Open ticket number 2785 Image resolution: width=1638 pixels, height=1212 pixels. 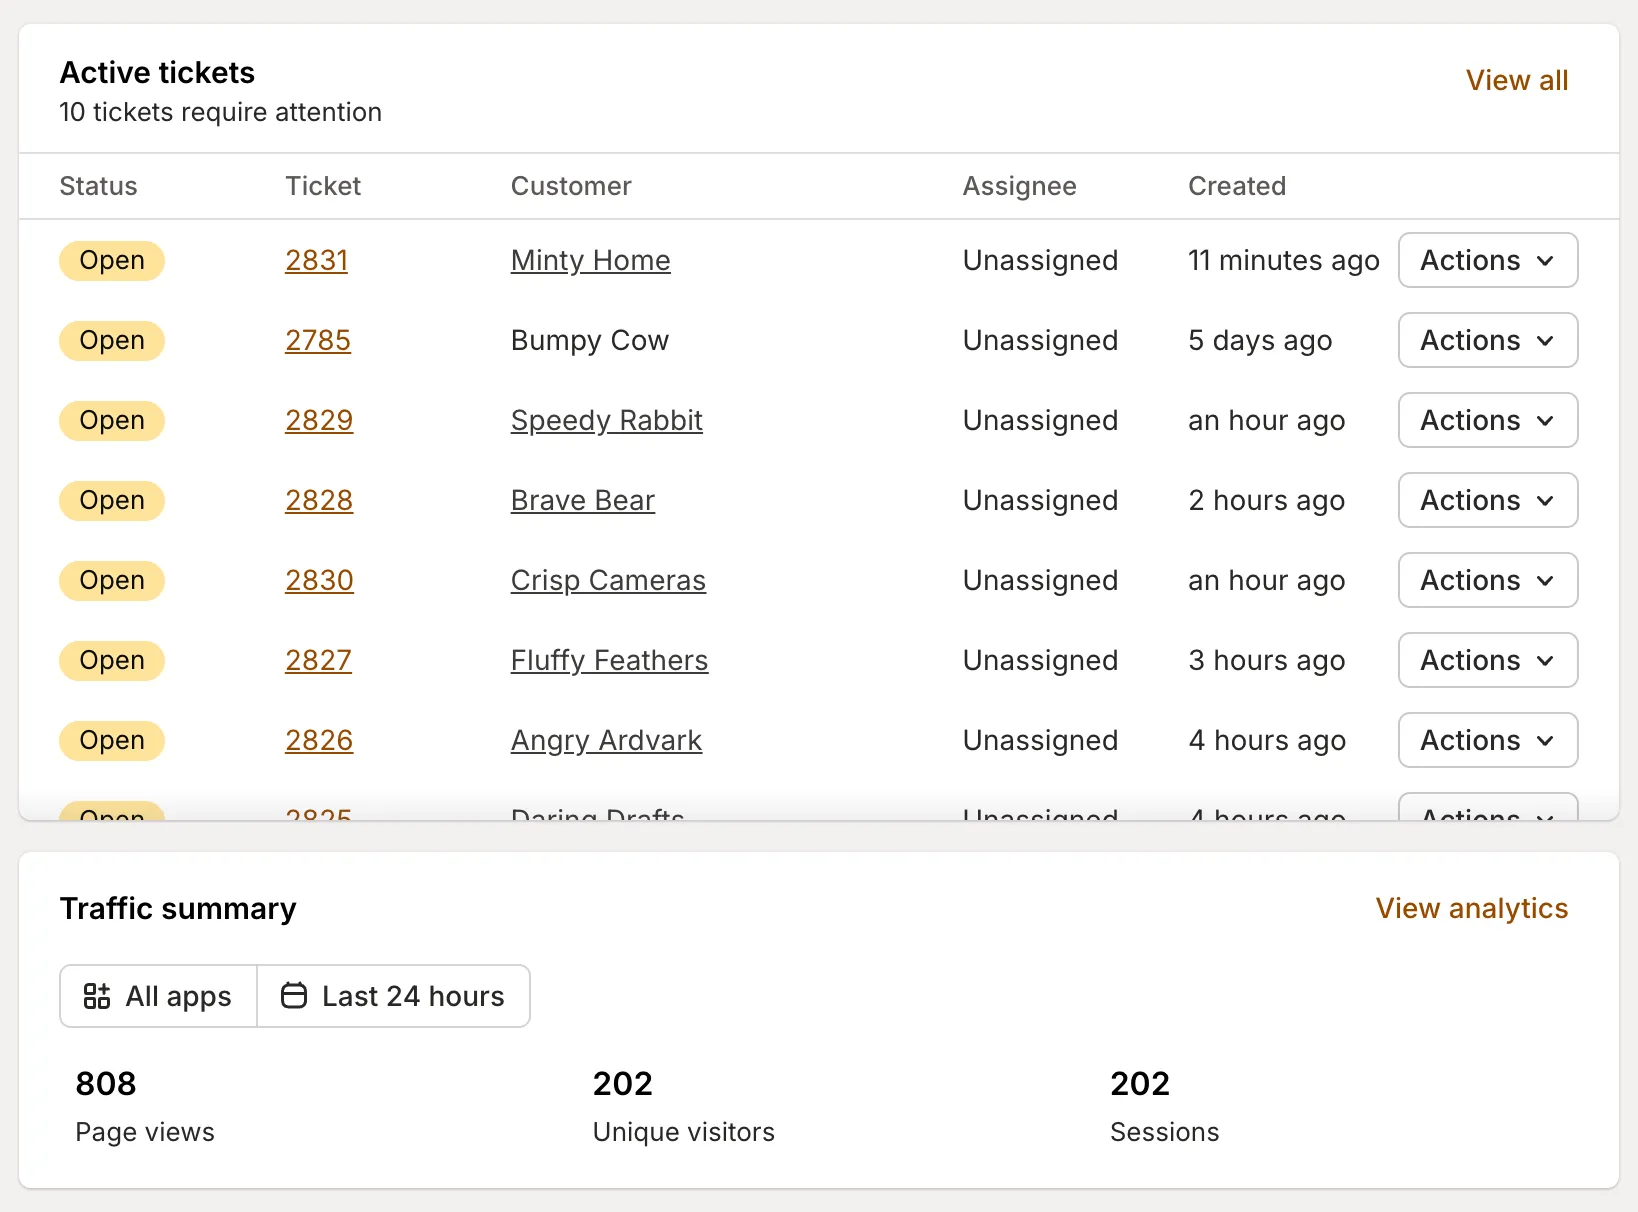(x=317, y=340)
